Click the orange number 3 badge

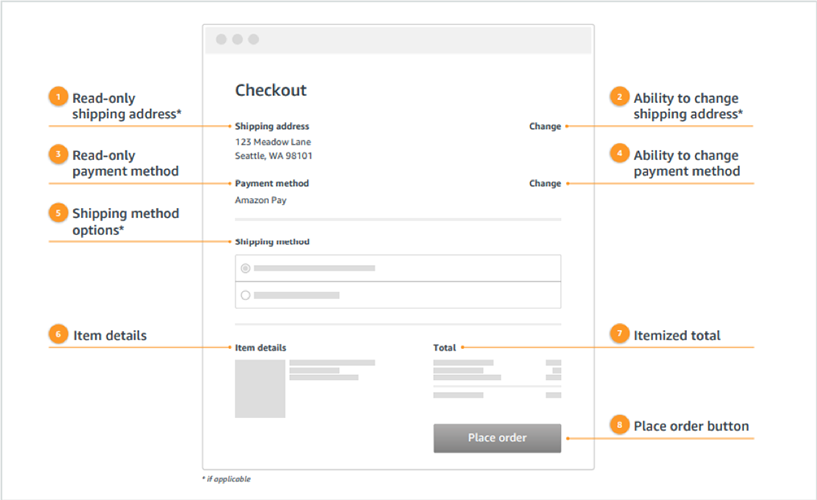pos(58,155)
